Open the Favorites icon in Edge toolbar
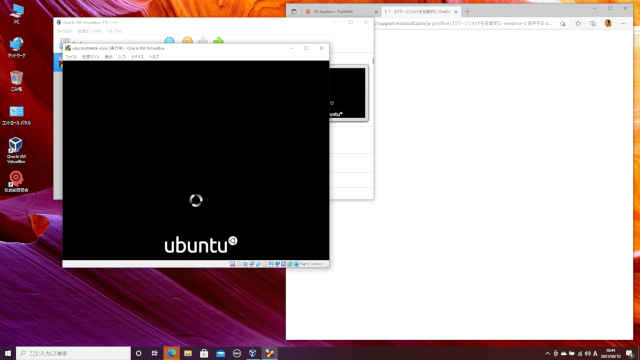Viewport: 640px width, 360px height. [x=578, y=24]
